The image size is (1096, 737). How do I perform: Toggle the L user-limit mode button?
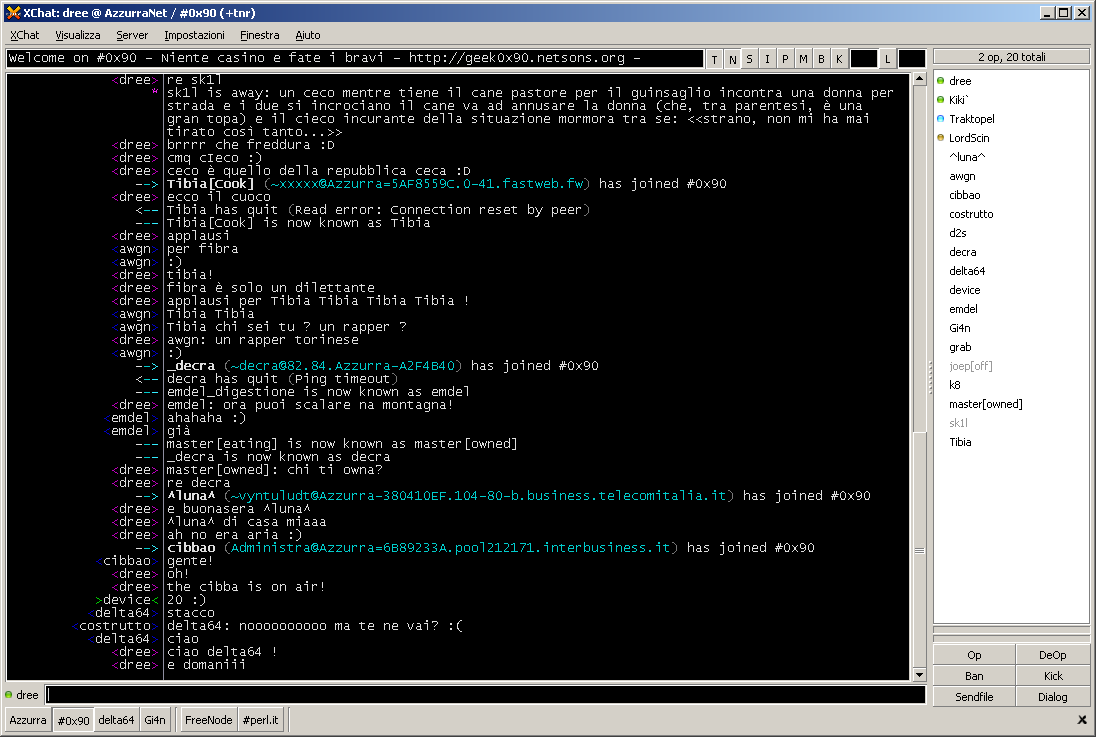887,59
